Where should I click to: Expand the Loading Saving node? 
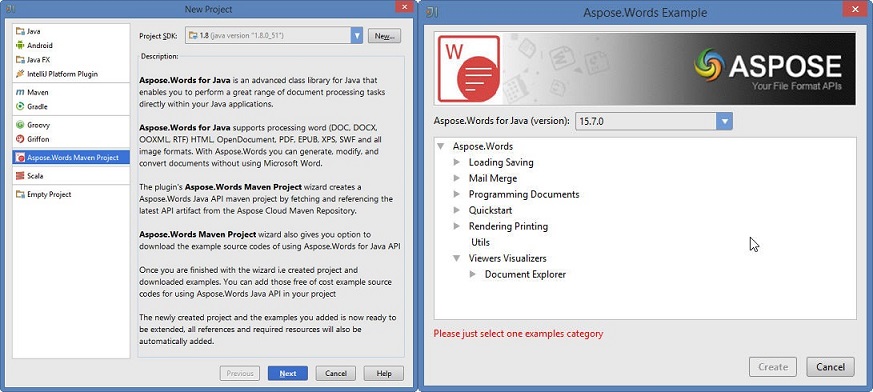coord(457,163)
